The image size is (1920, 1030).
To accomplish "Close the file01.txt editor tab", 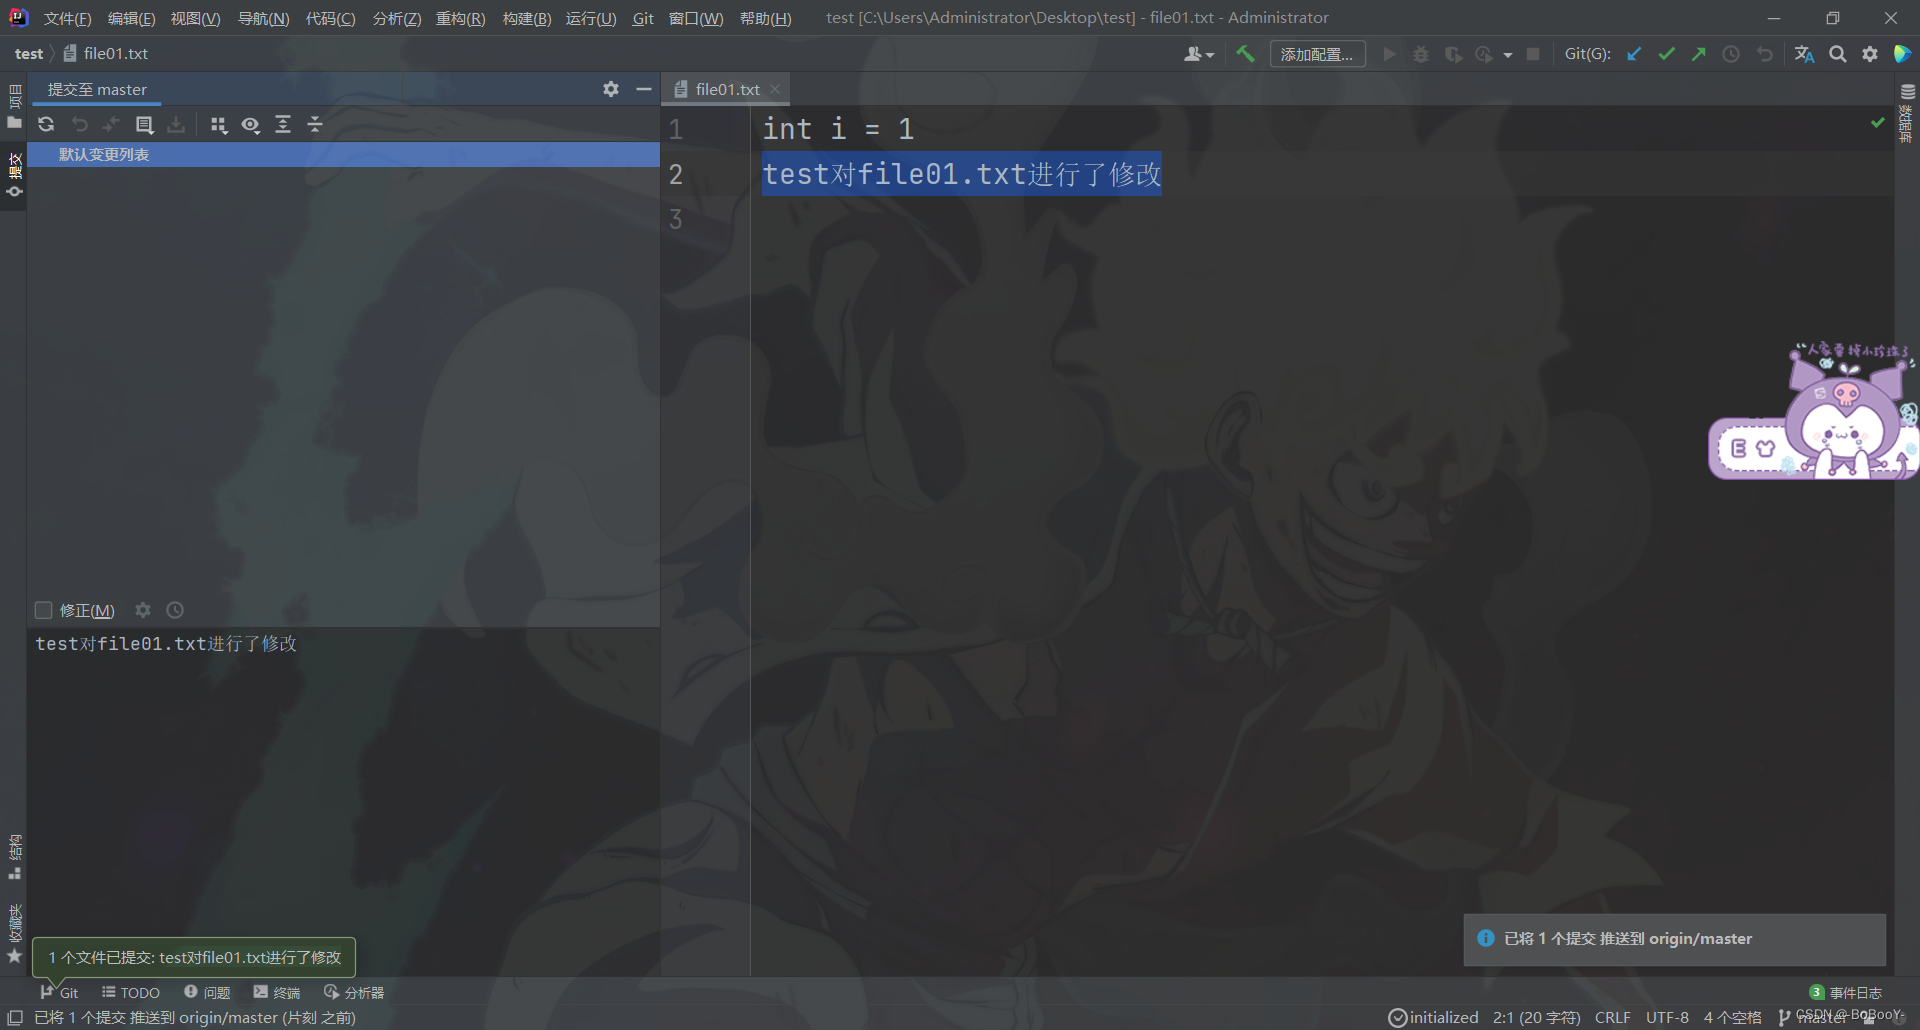I will click(775, 89).
